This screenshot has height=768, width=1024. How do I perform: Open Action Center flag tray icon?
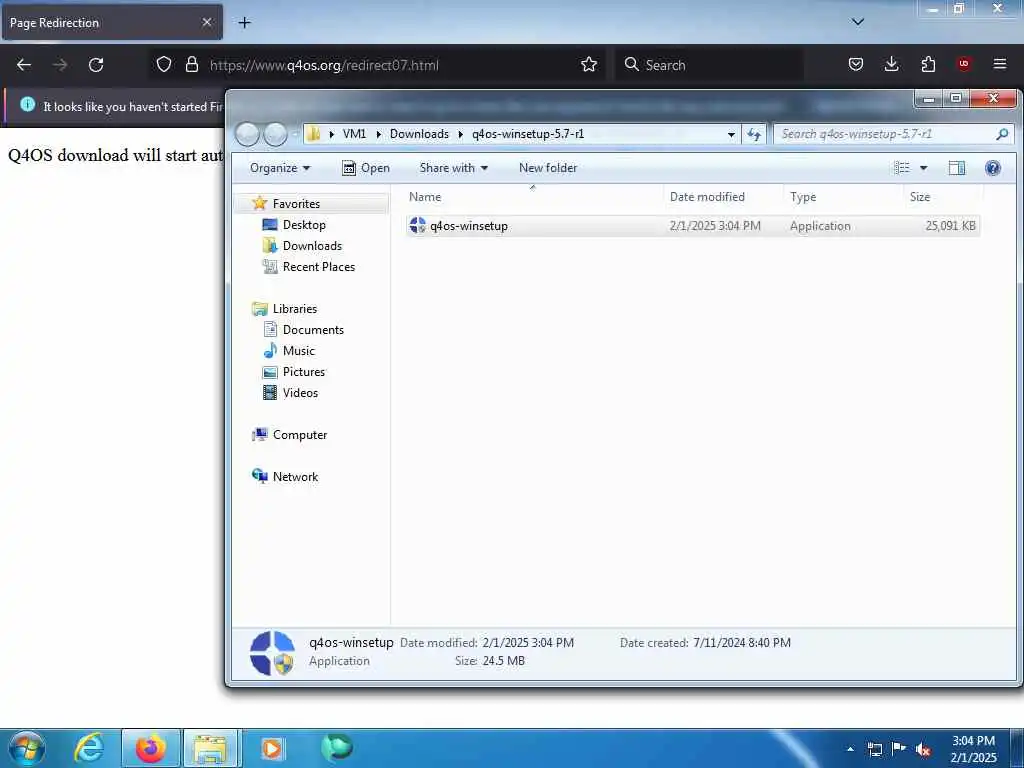click(x=899, y=749)
